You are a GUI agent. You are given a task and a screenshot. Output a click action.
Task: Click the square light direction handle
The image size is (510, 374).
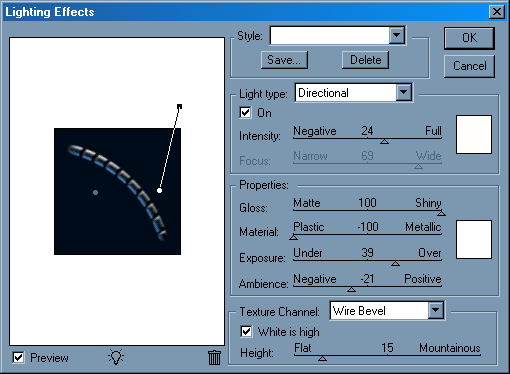(x=179, y=107)
